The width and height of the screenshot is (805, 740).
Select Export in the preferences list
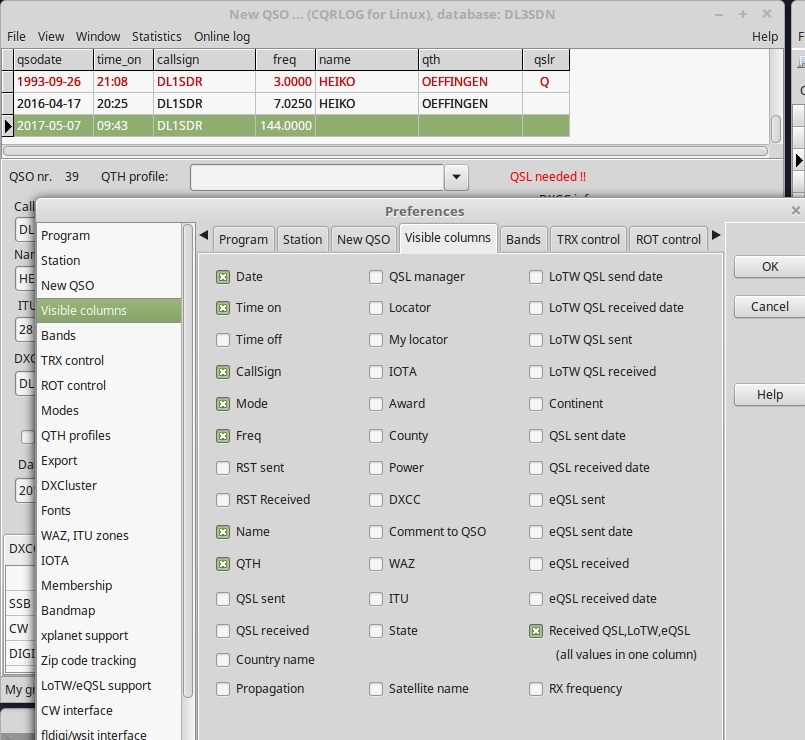109,461
